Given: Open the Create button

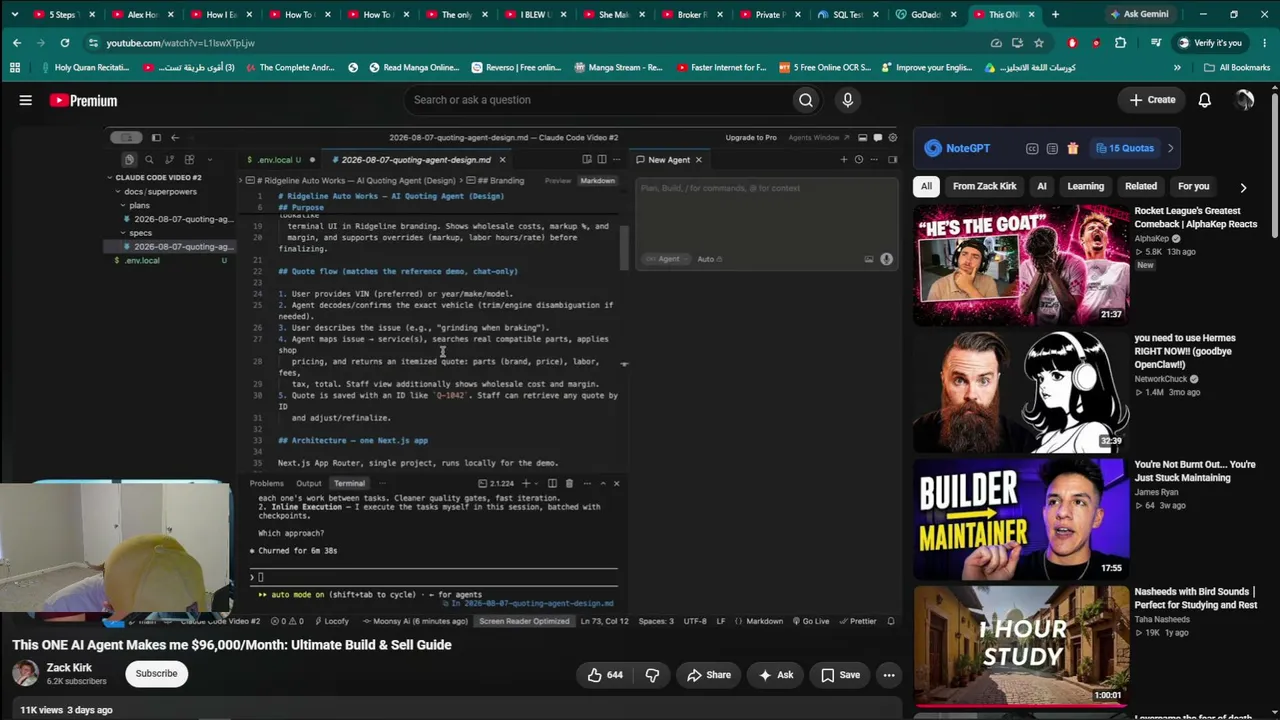Looking at the screenshot, I should click(1152, 100).
